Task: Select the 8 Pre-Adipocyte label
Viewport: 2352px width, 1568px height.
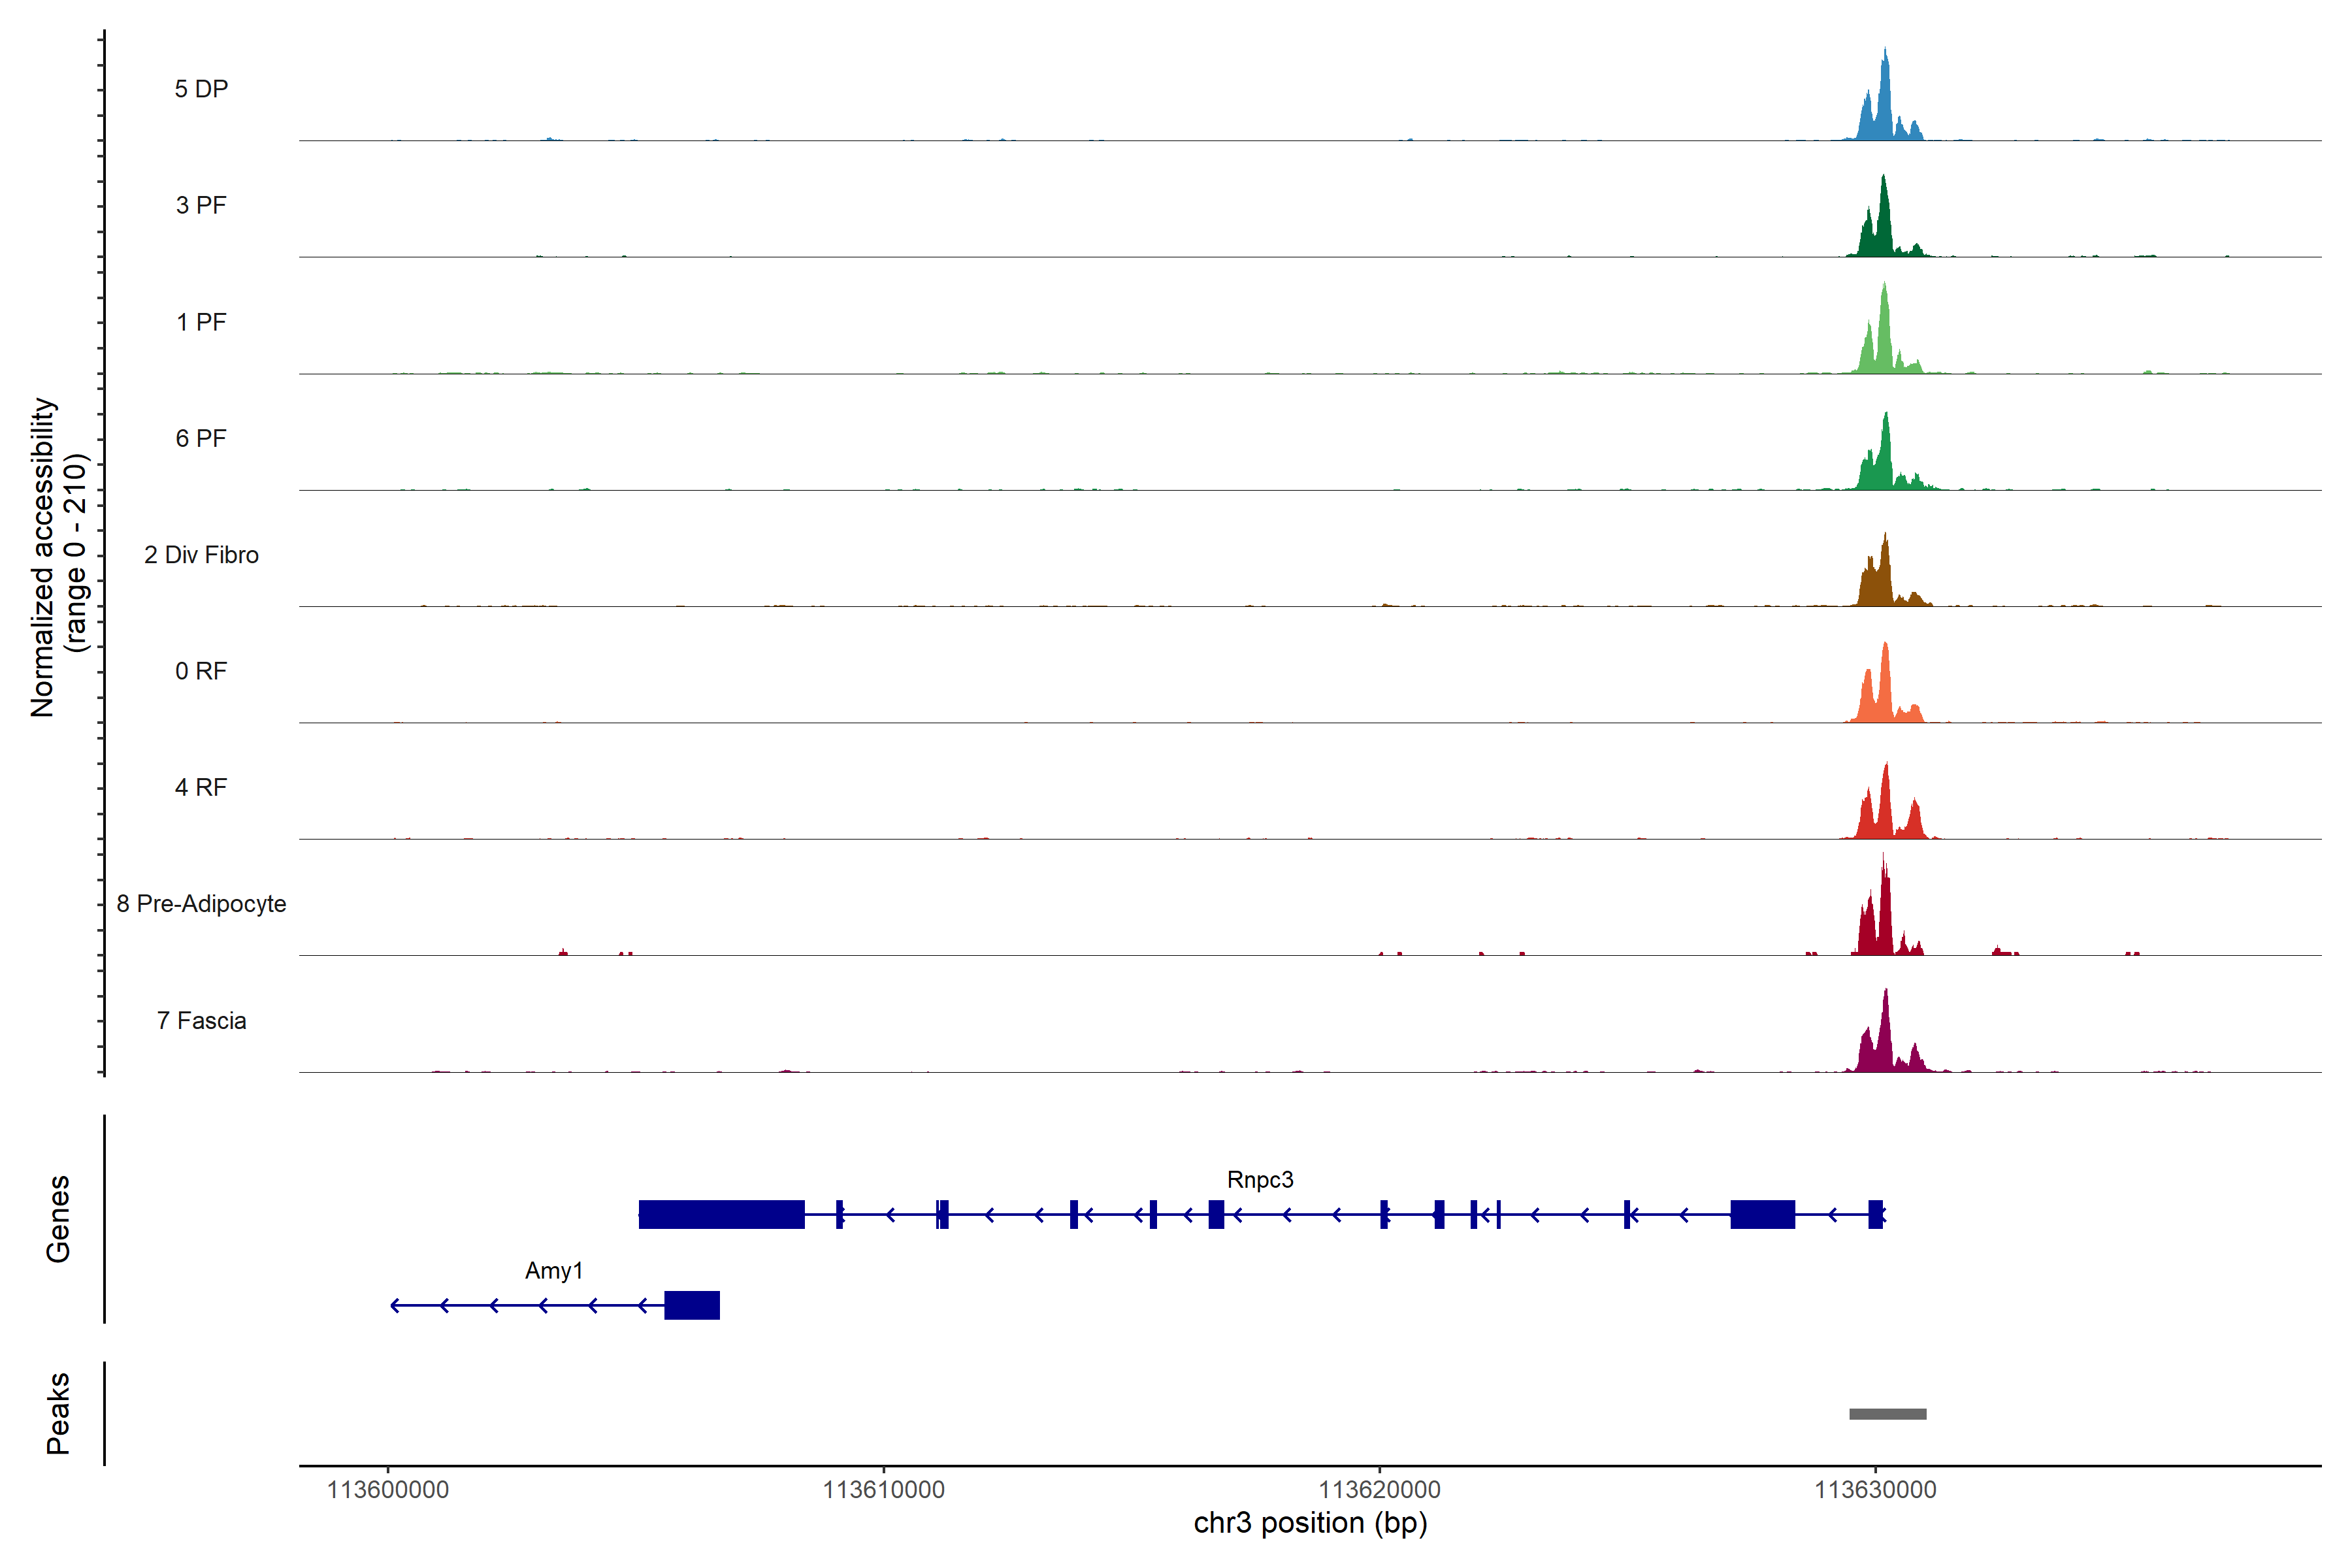Action: click(201, 904)
